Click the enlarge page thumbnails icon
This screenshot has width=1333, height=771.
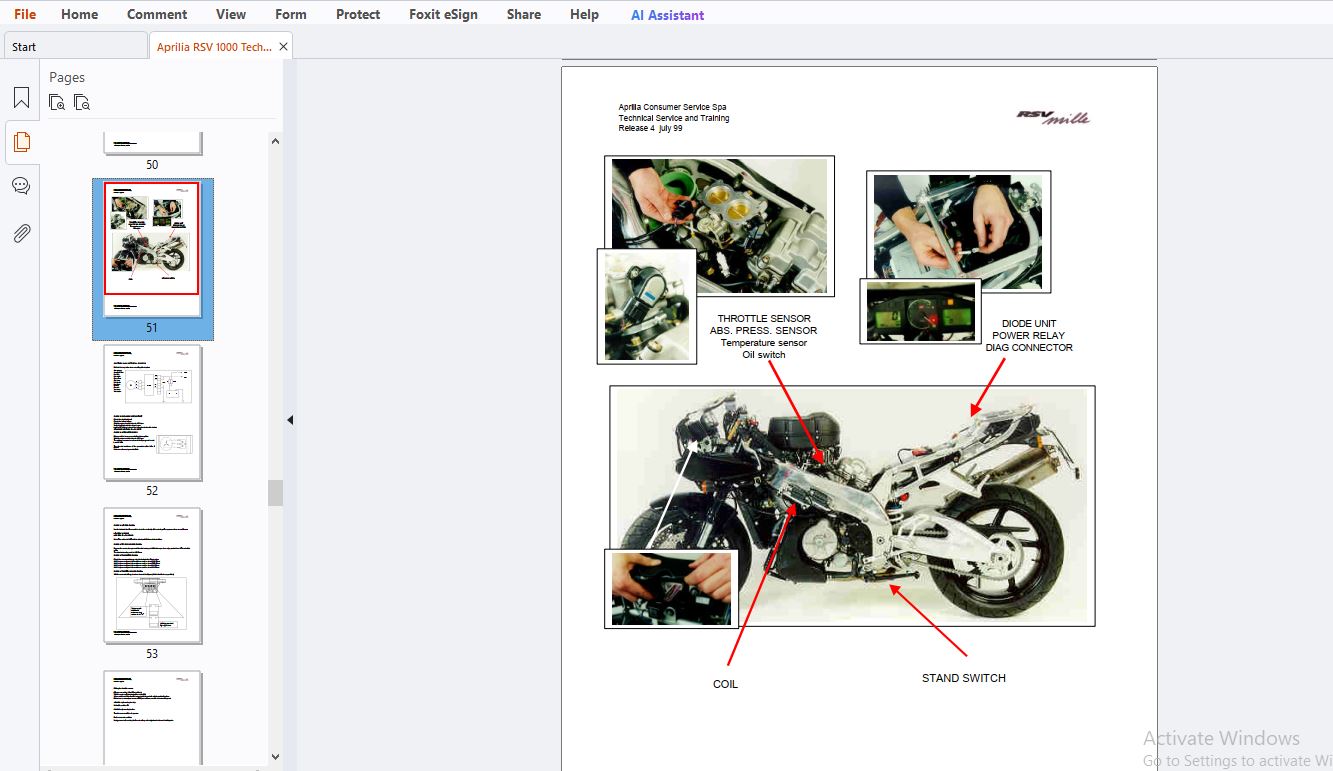[x=57, y=102]
